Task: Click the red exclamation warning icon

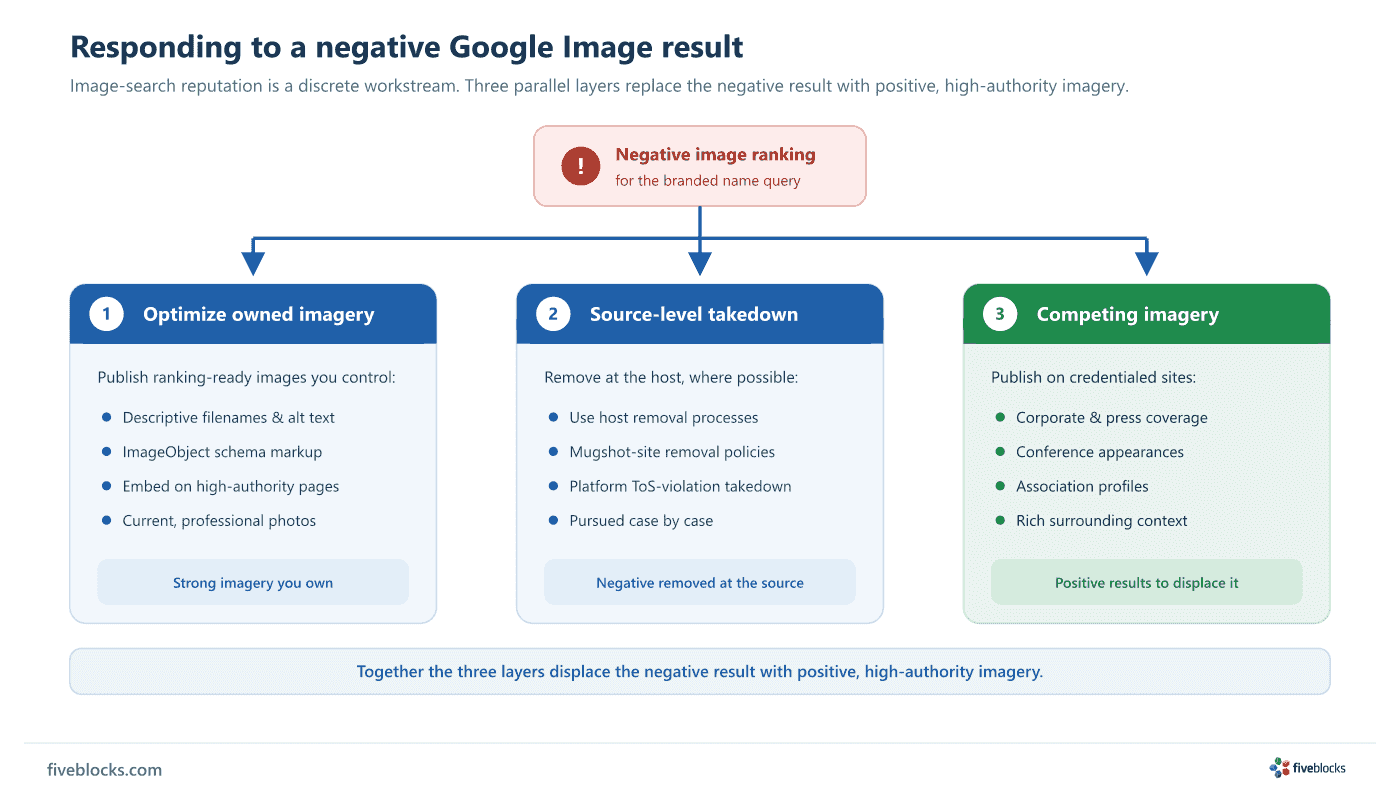Action: click(581, 166)
